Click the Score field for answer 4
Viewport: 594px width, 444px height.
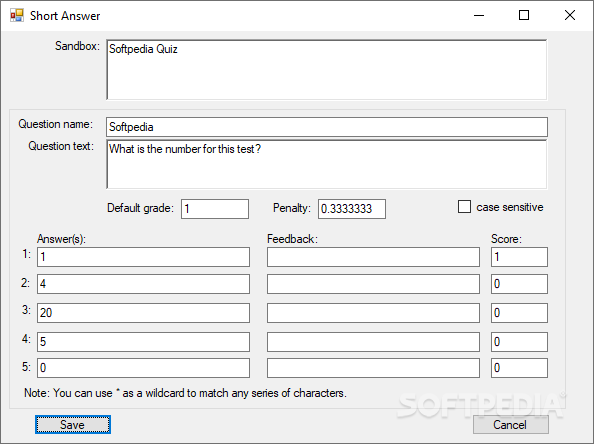click(x=519, y=342)
